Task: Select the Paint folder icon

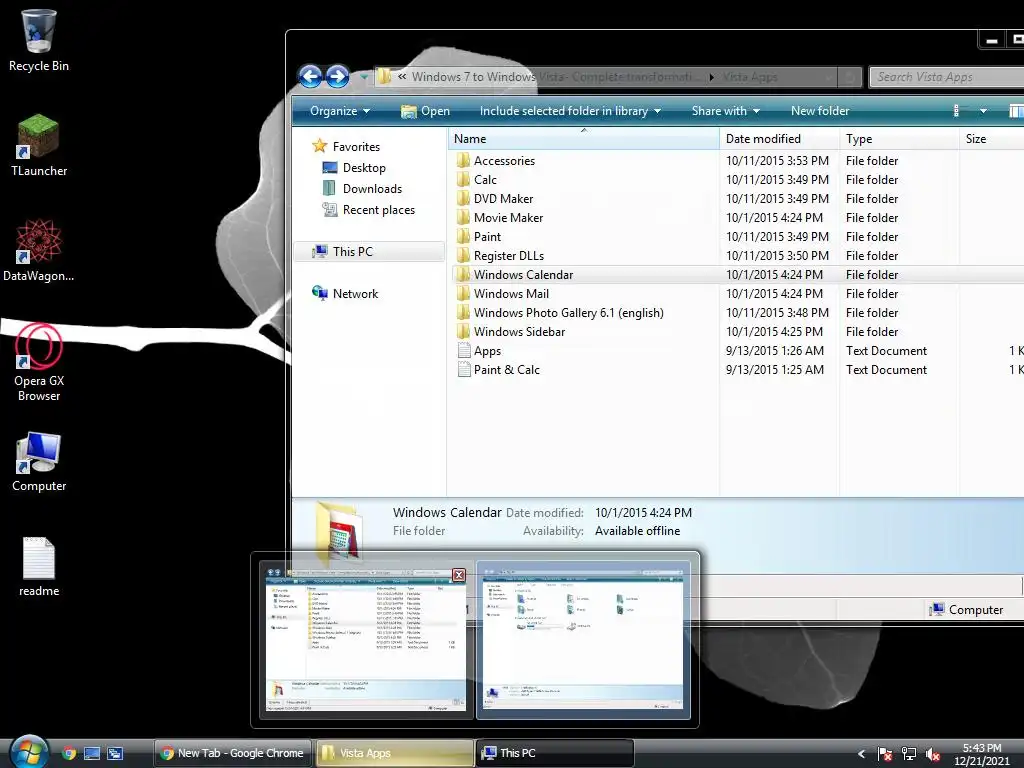Action: click(x=464, y=236)
